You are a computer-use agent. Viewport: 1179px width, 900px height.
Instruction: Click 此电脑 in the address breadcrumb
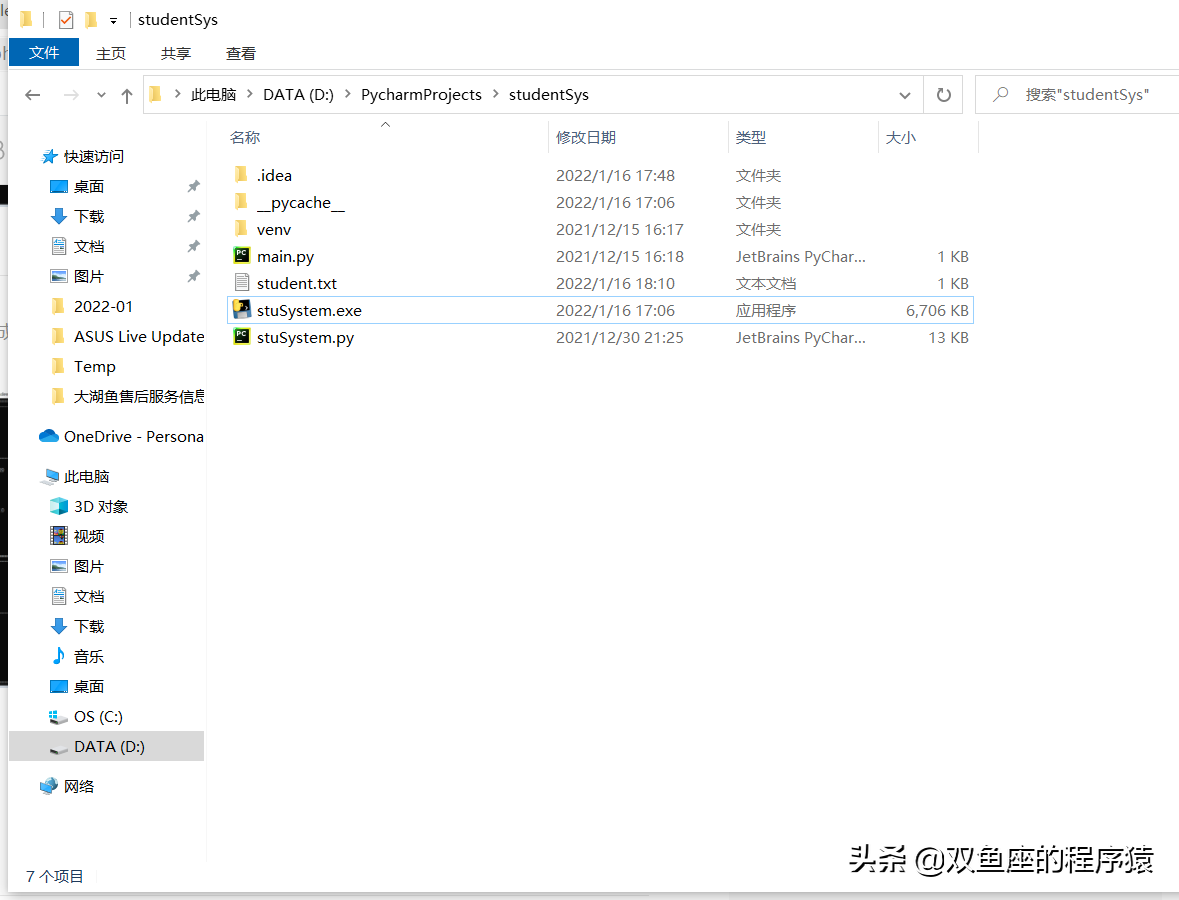[214, 95]
